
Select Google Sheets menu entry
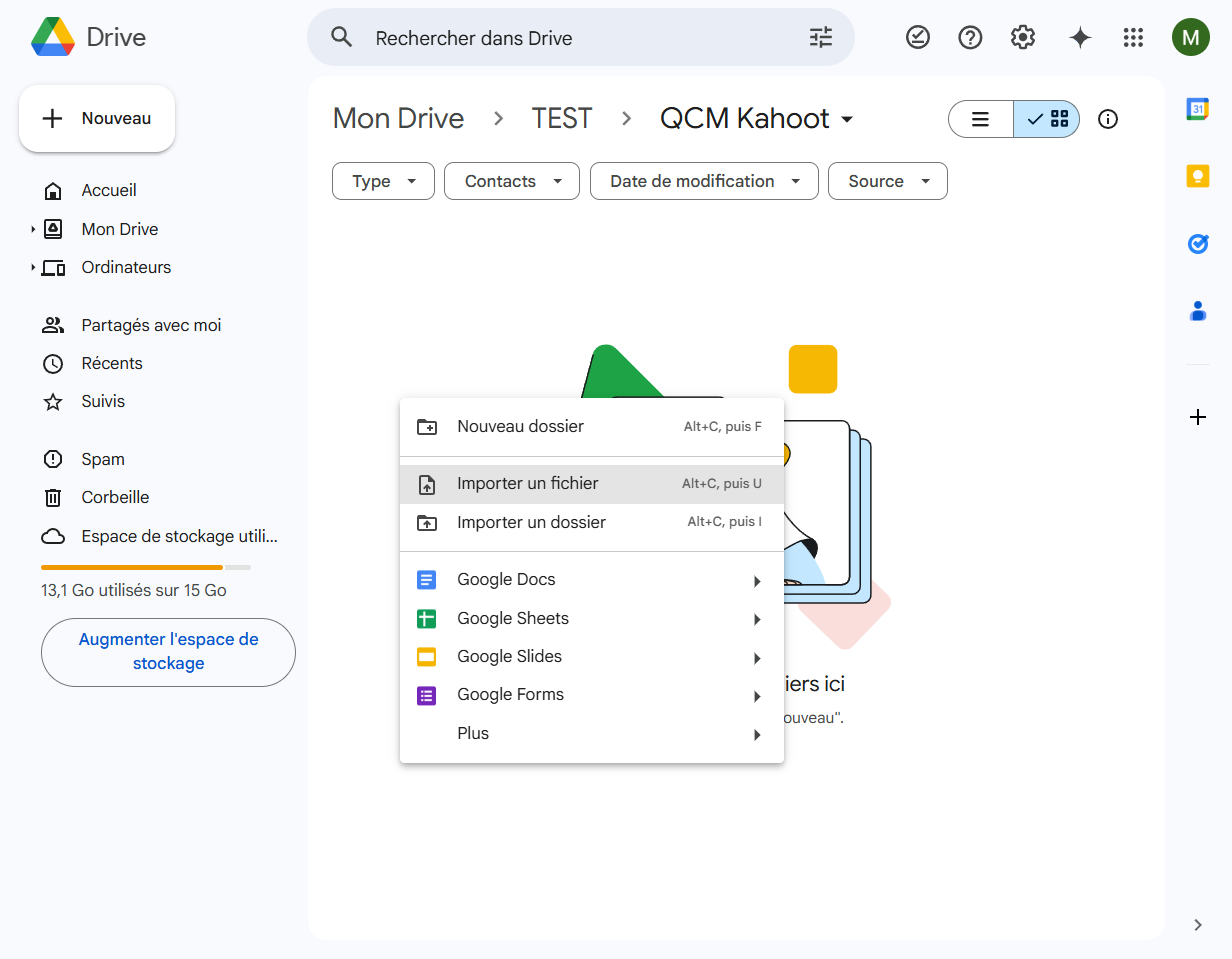(x=592, y=618)
